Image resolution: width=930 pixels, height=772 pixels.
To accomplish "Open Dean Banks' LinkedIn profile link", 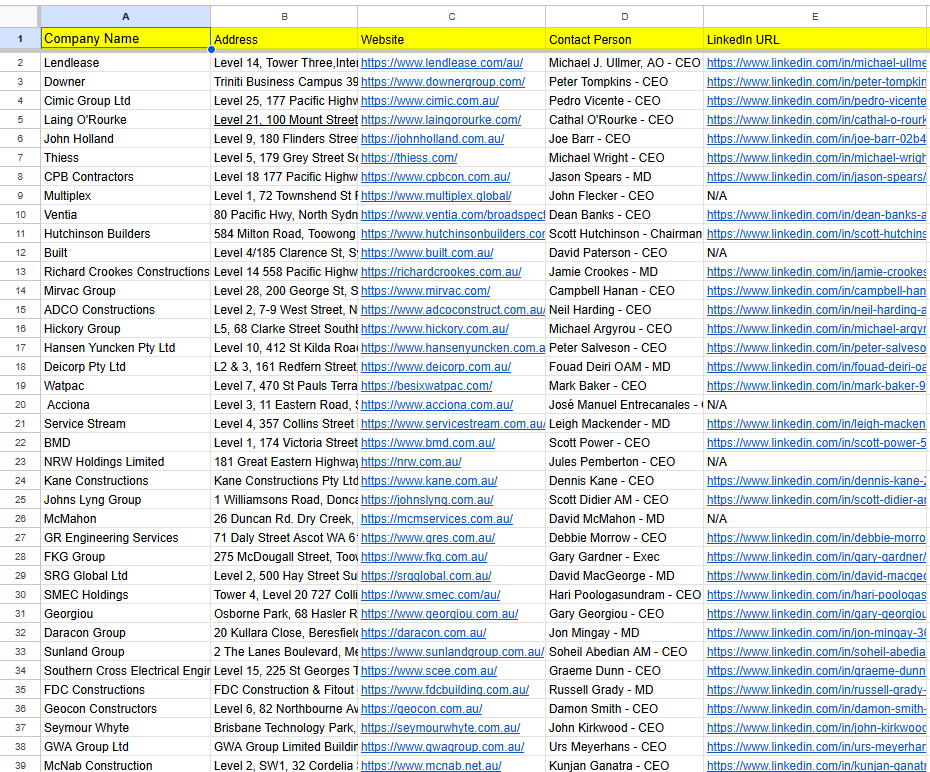I will point(816,215).
